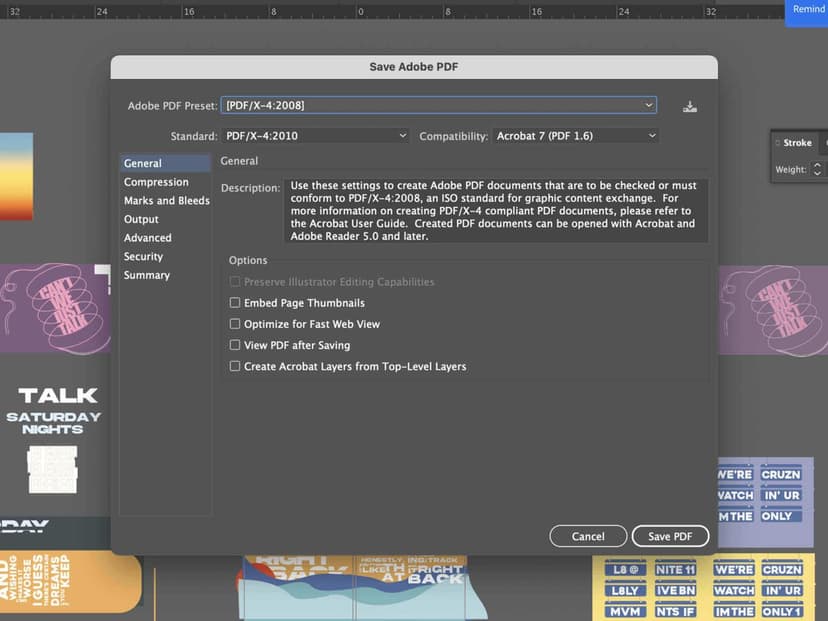Click the Save PDF button
Screen dimensions: 828x621
[x=670, y=536]
